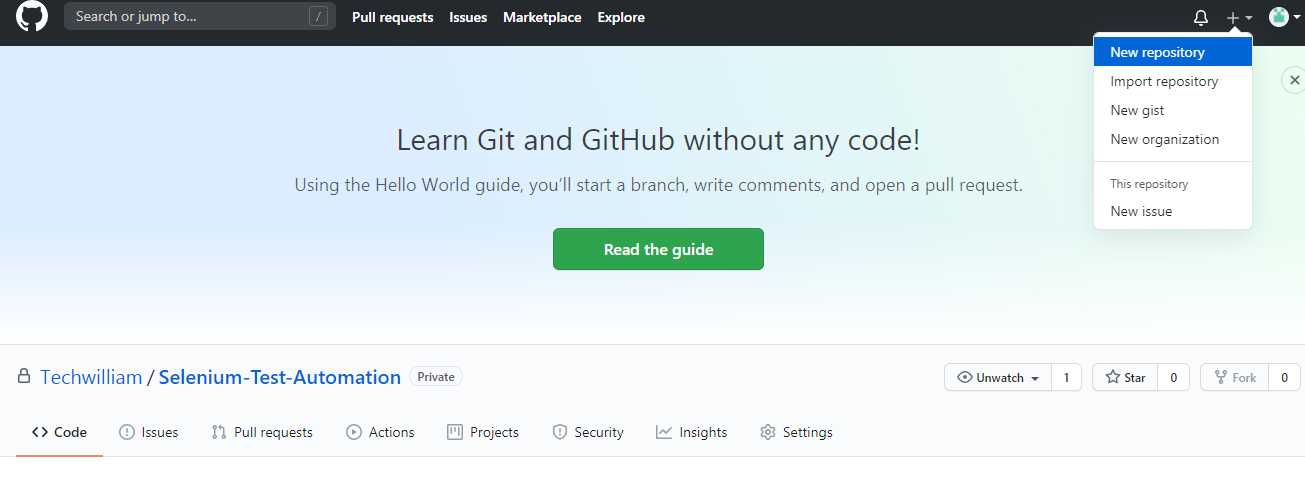Expand the Unwatch dropdown
Viewport: 1305px width, 482px height.
coord(998,377)
